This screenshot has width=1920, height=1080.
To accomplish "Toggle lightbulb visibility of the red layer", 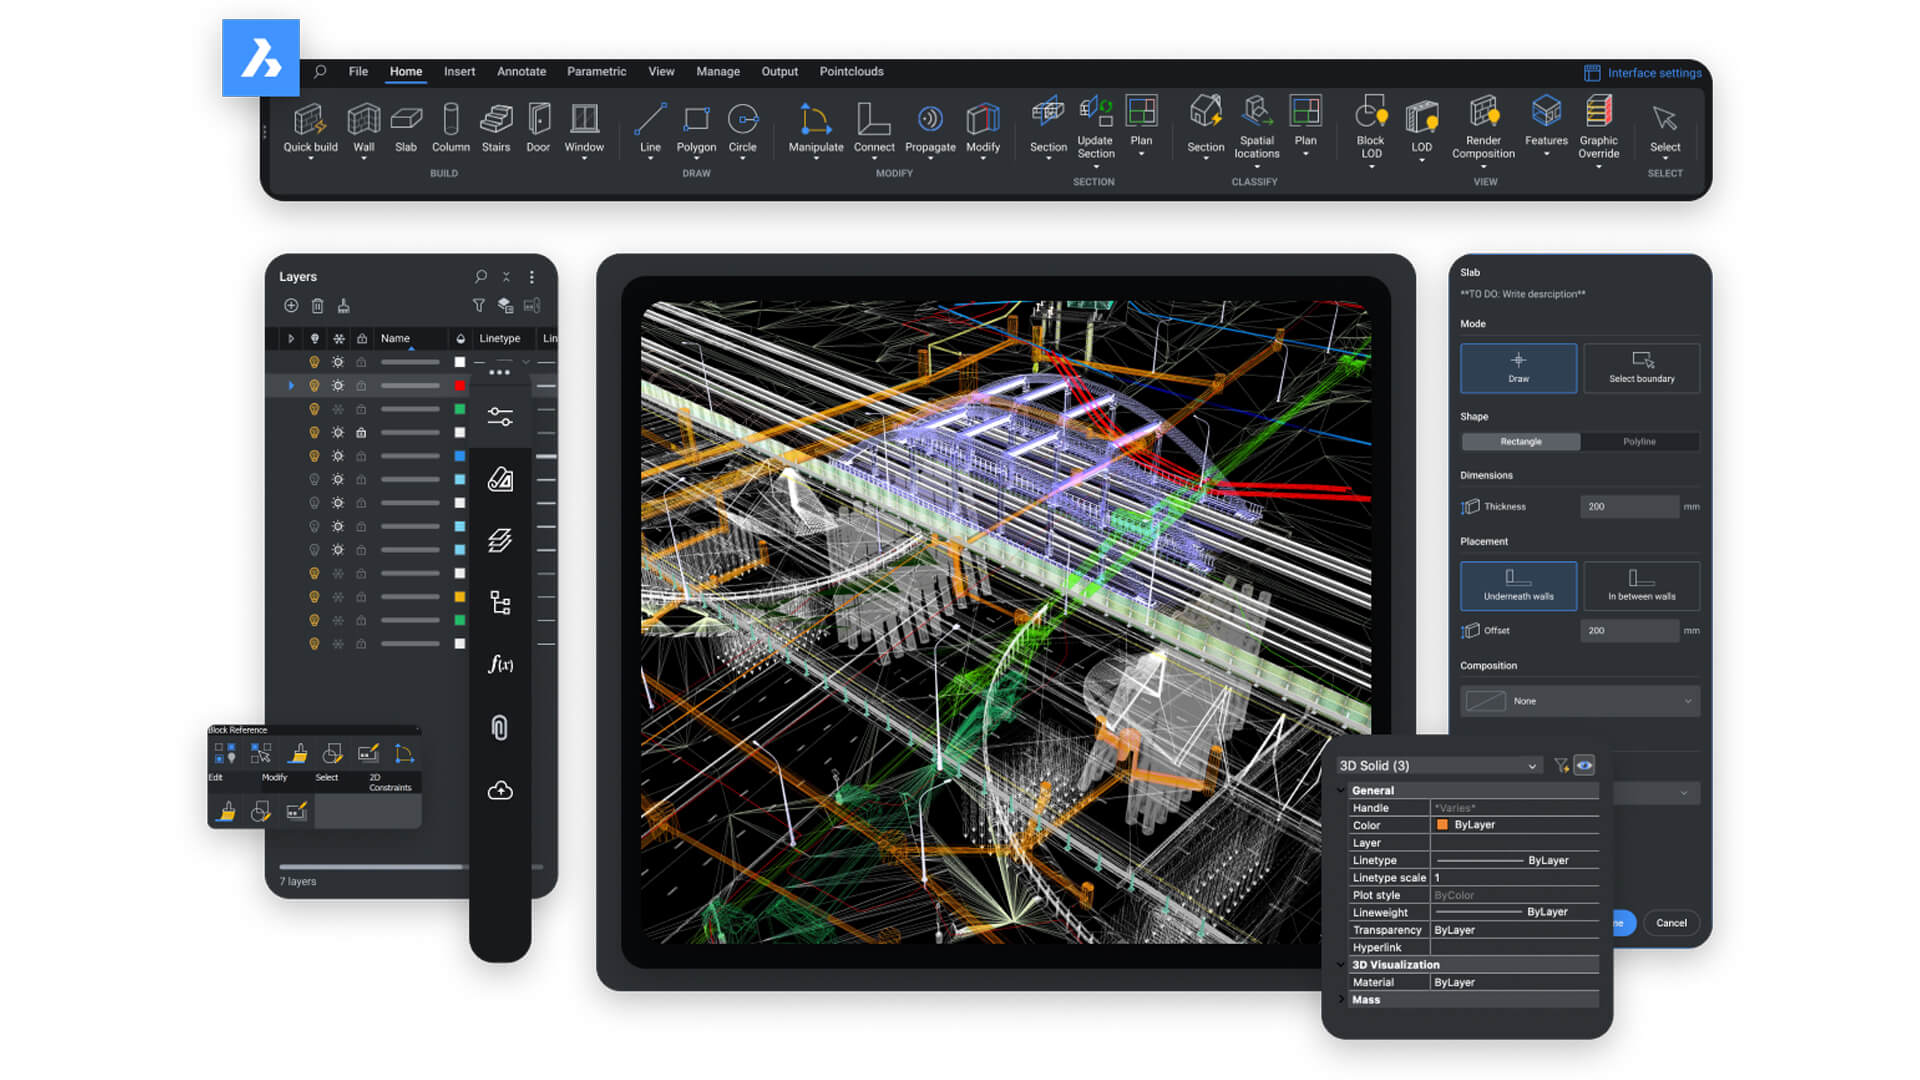I will point(314,386).
